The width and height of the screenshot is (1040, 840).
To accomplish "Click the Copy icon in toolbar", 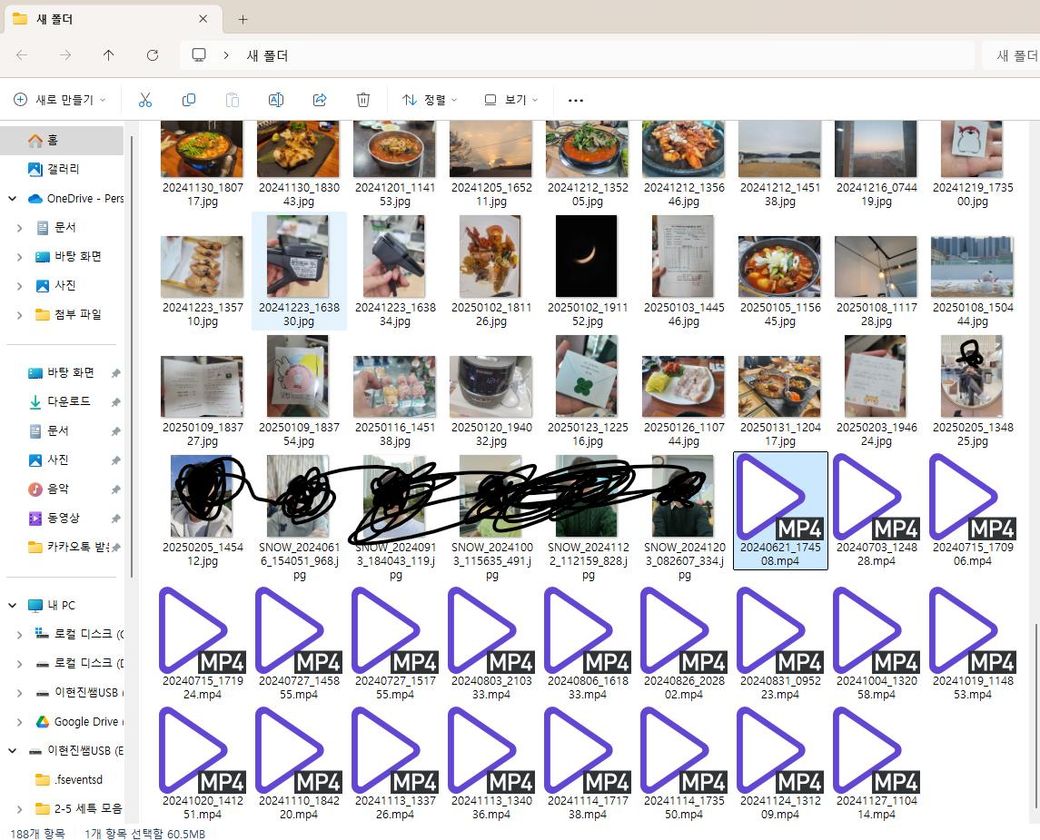I will [x=189, y=100].
